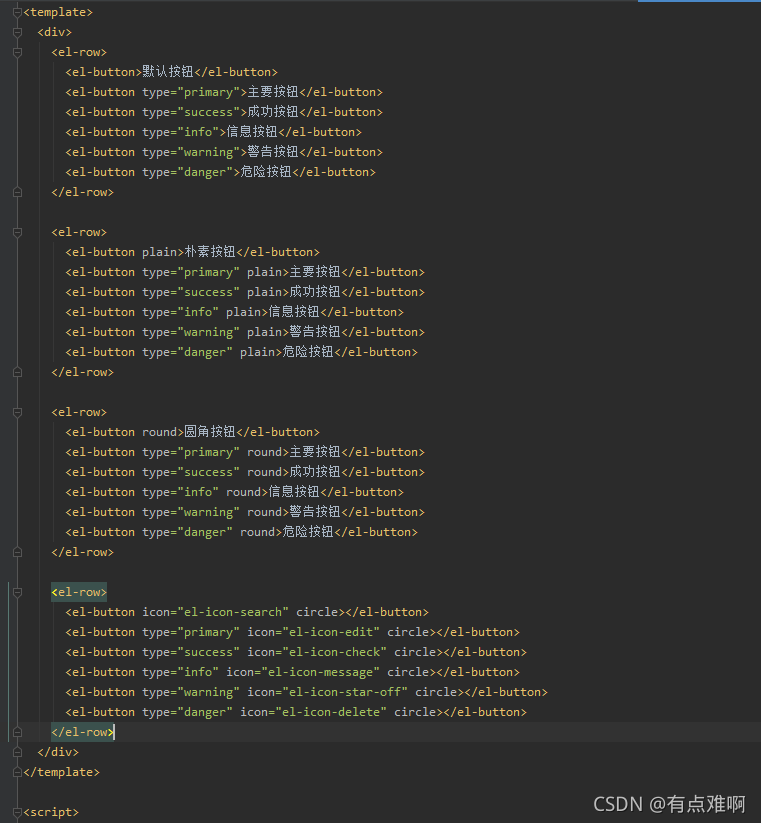This screenshot has width=761, height=823.
Task: Click the icon="el-icon-check" circle button line
Action: tap(296, 652)
